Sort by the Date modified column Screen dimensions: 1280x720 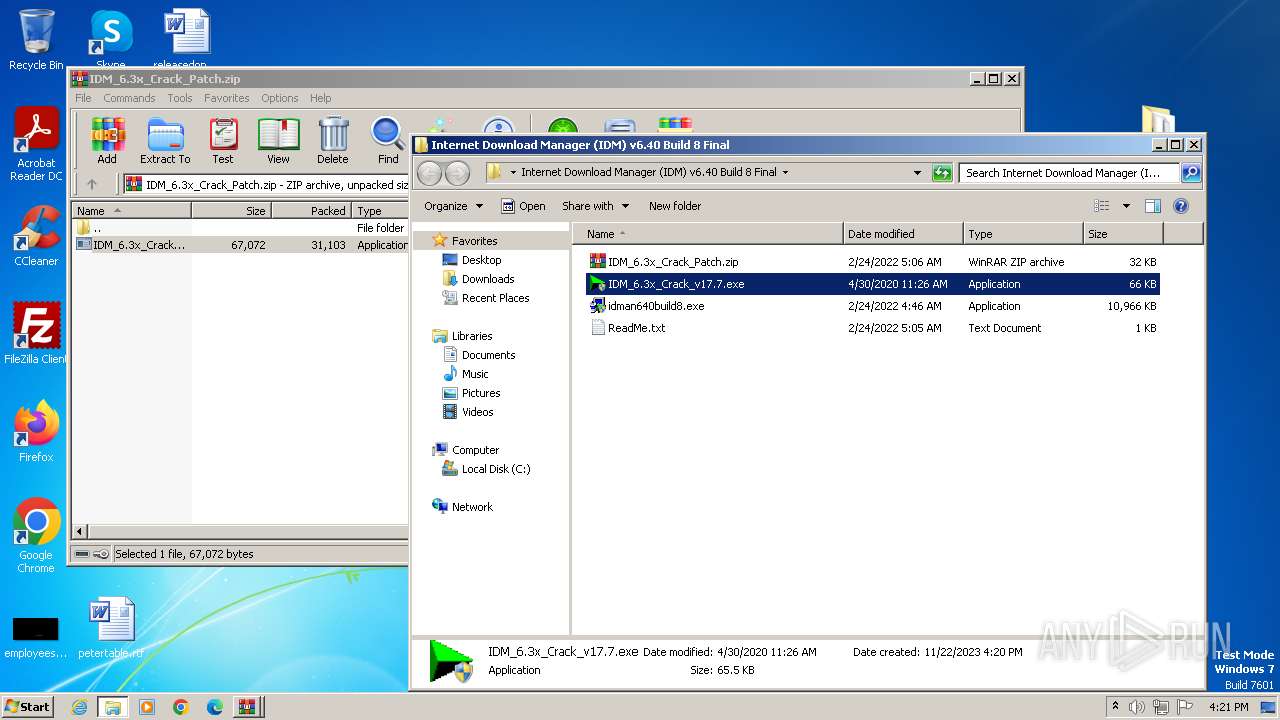[x=903, y=234]
